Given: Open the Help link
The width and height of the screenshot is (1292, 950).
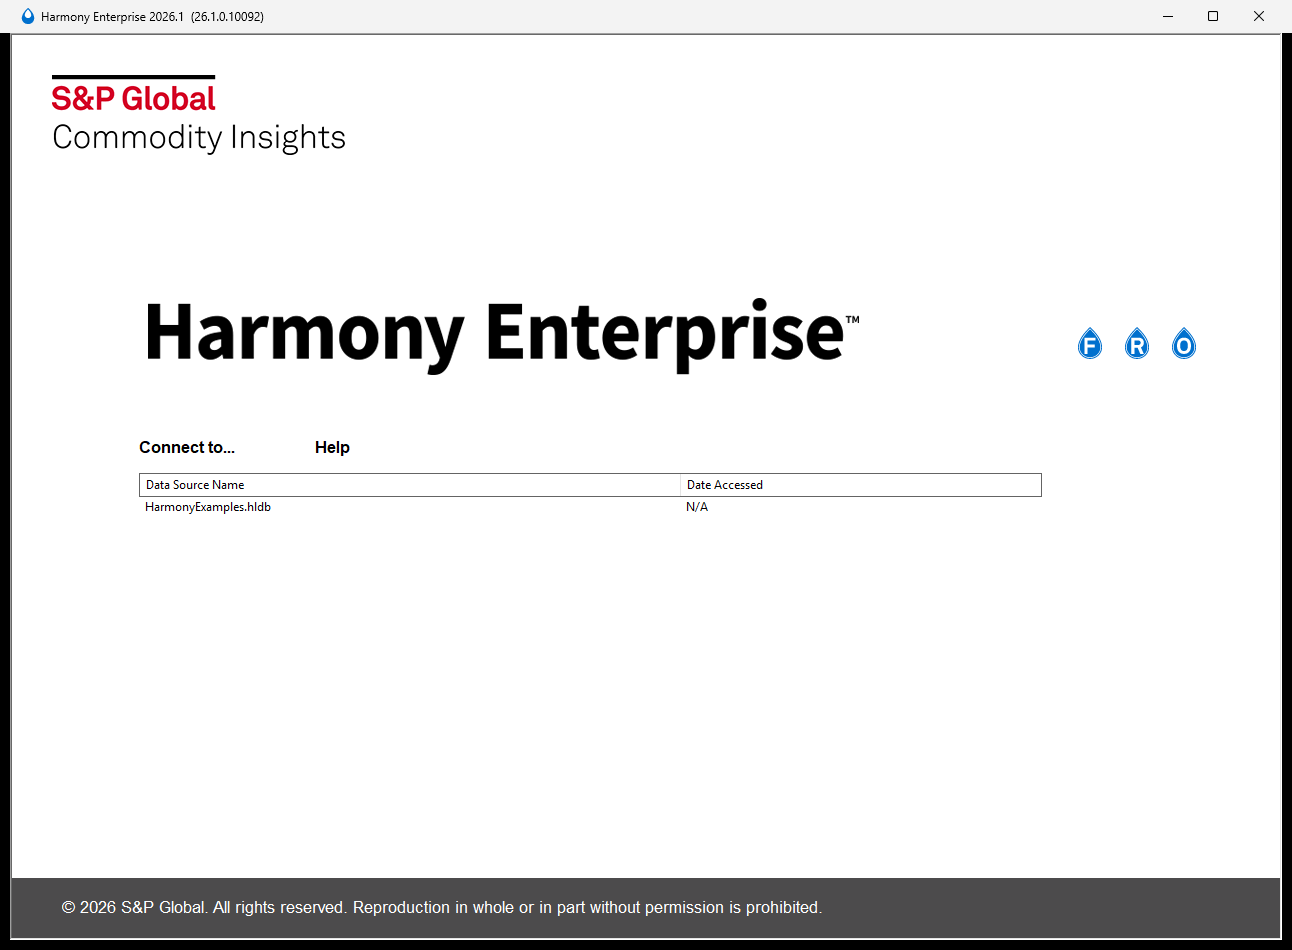Looking at the screenshot, I should click(x=332, y=447).
